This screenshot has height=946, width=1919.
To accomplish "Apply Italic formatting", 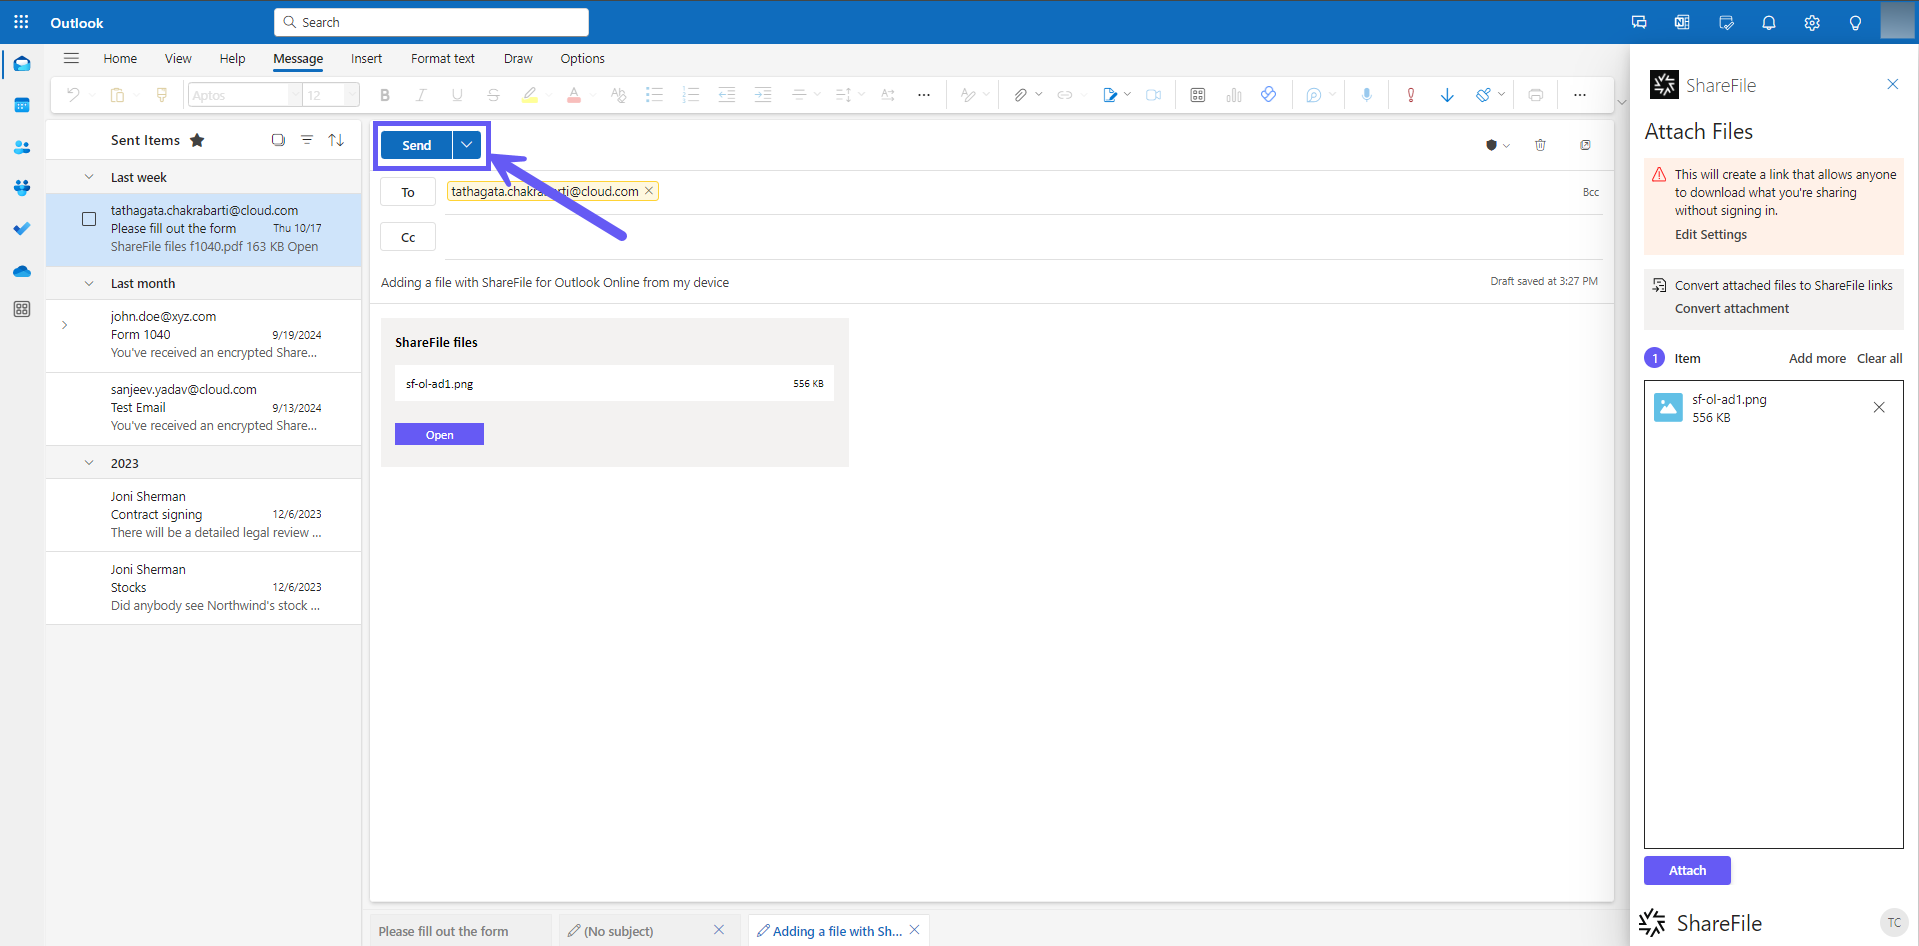I will click(421, 95).
